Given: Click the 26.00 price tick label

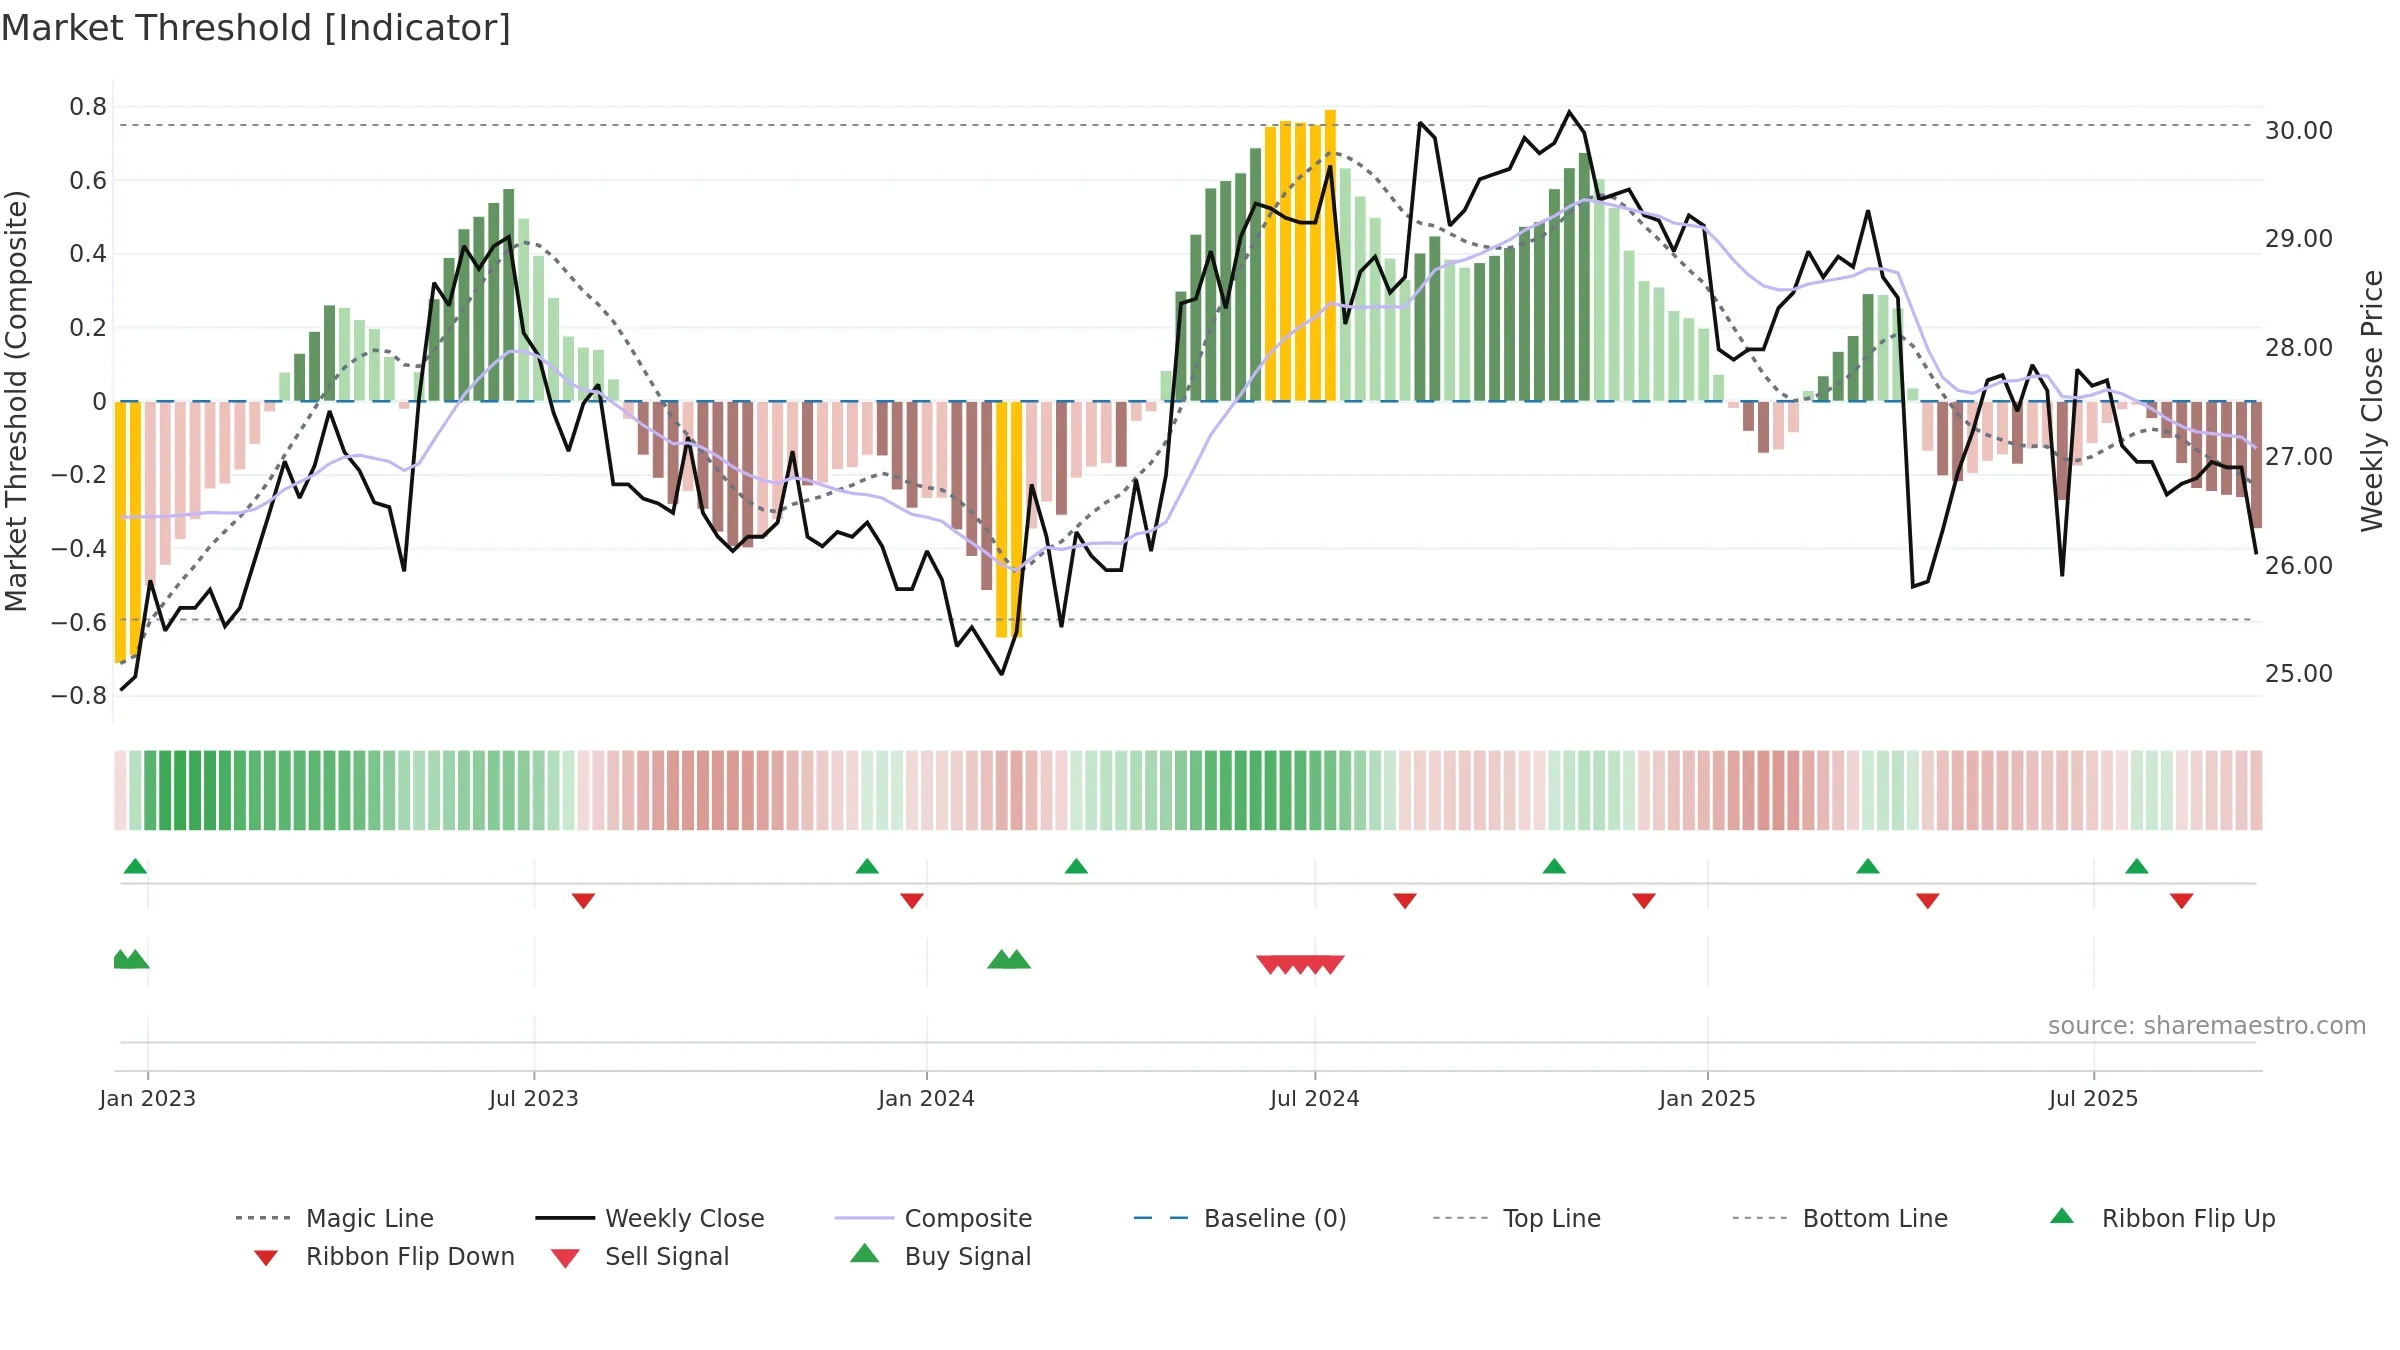Looking at the screenshot, I should (x=2299, y=565).
